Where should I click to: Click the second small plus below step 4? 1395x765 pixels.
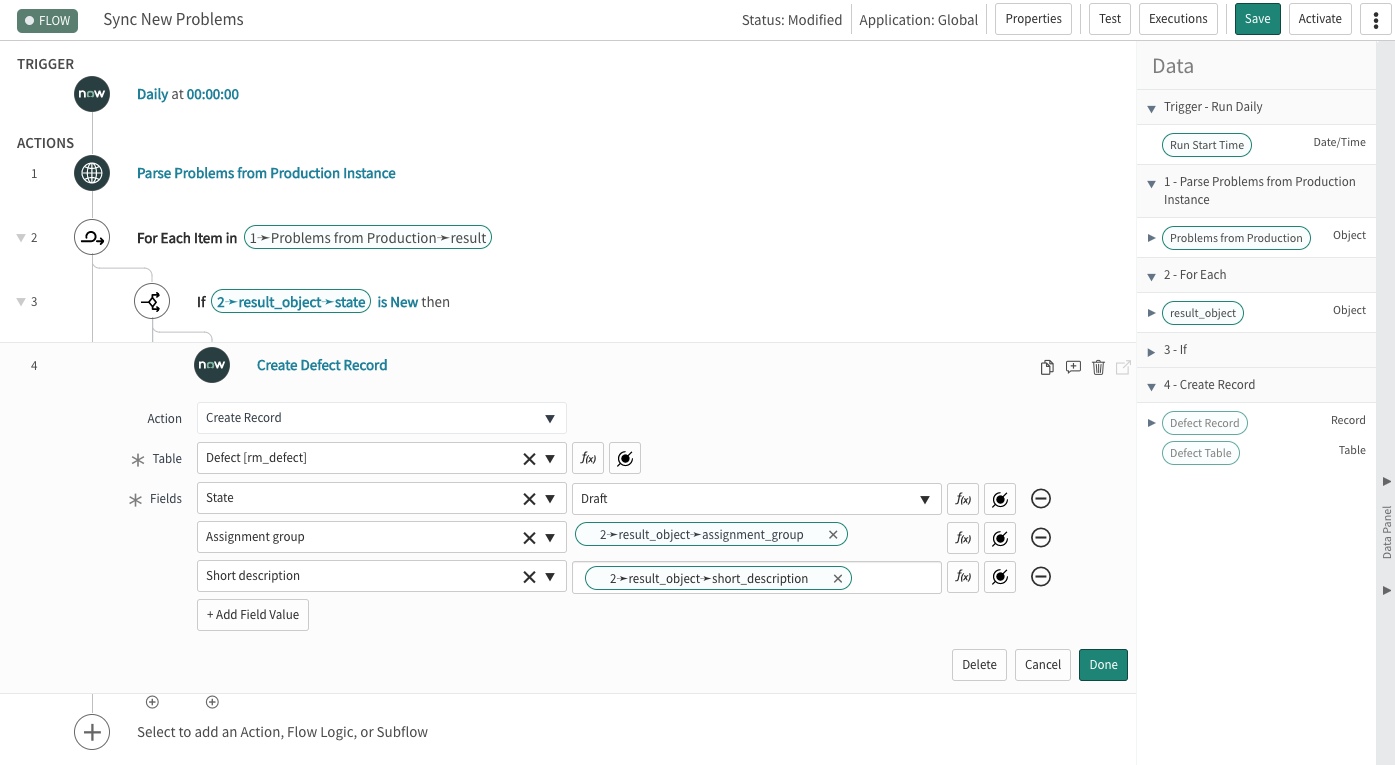[x=212, y=703]
